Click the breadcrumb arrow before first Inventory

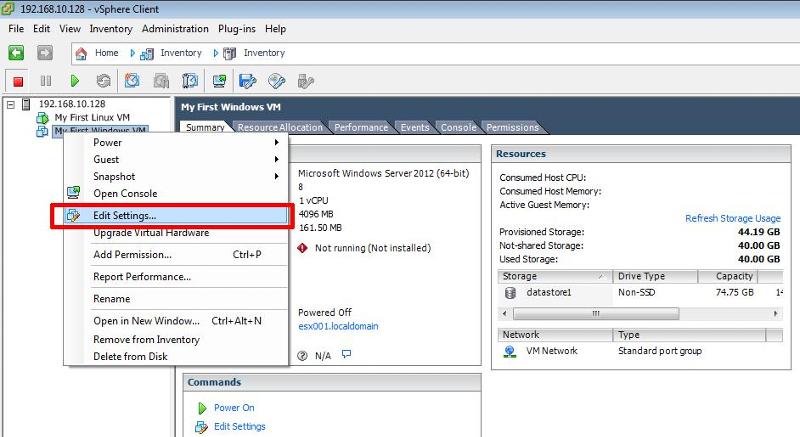tap(133, 53)
